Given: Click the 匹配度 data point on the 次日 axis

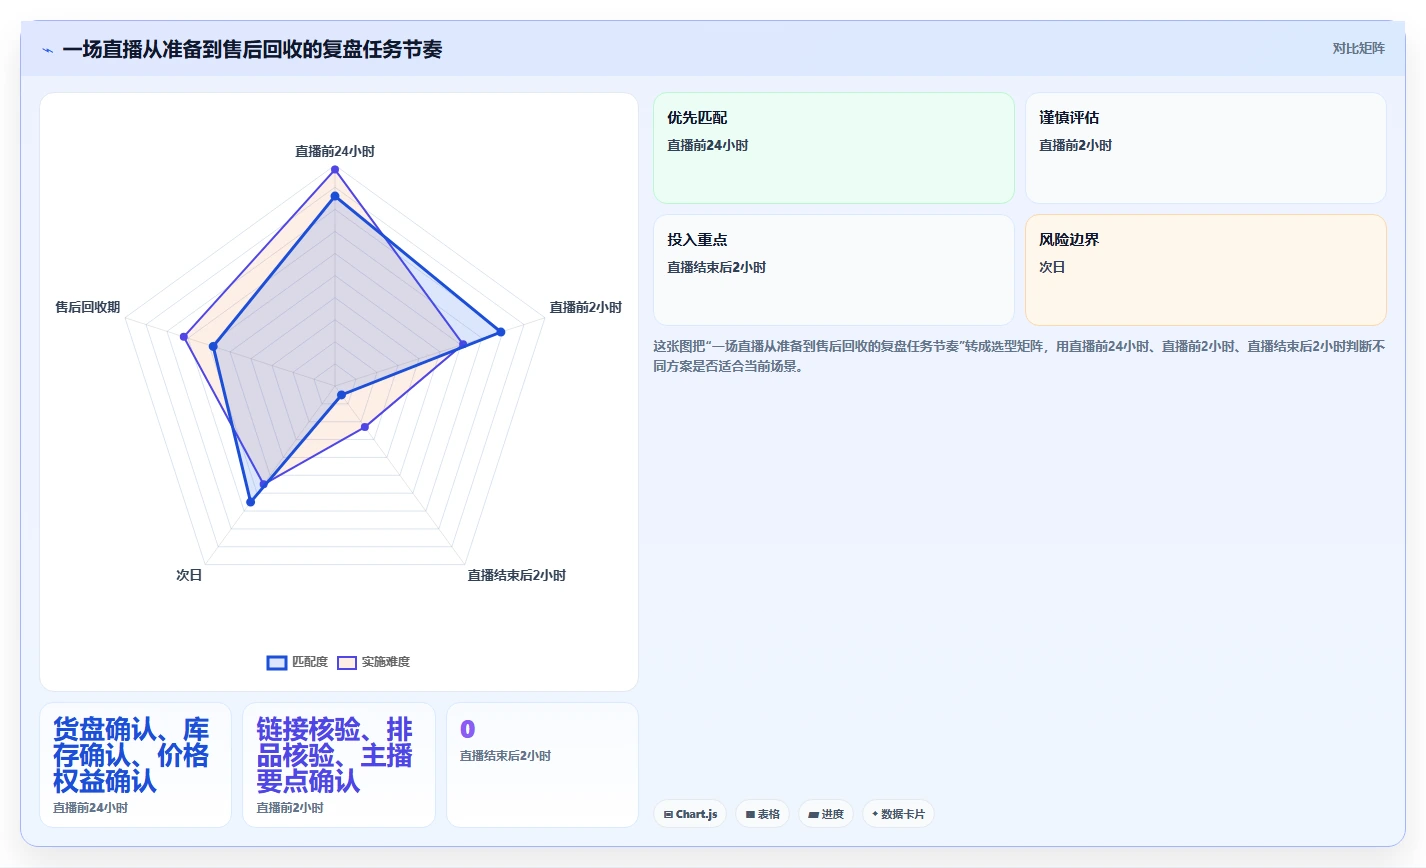Looking at the screenshot, I should point(250,502).
